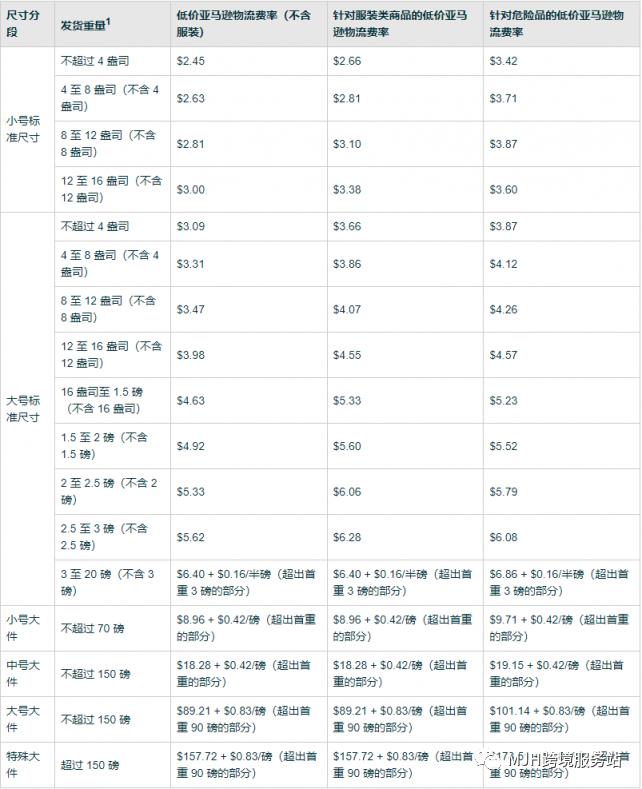Click the 大号标准尺寸 row label
This screenshot has height=789, width=642.
tap(25, 407)
